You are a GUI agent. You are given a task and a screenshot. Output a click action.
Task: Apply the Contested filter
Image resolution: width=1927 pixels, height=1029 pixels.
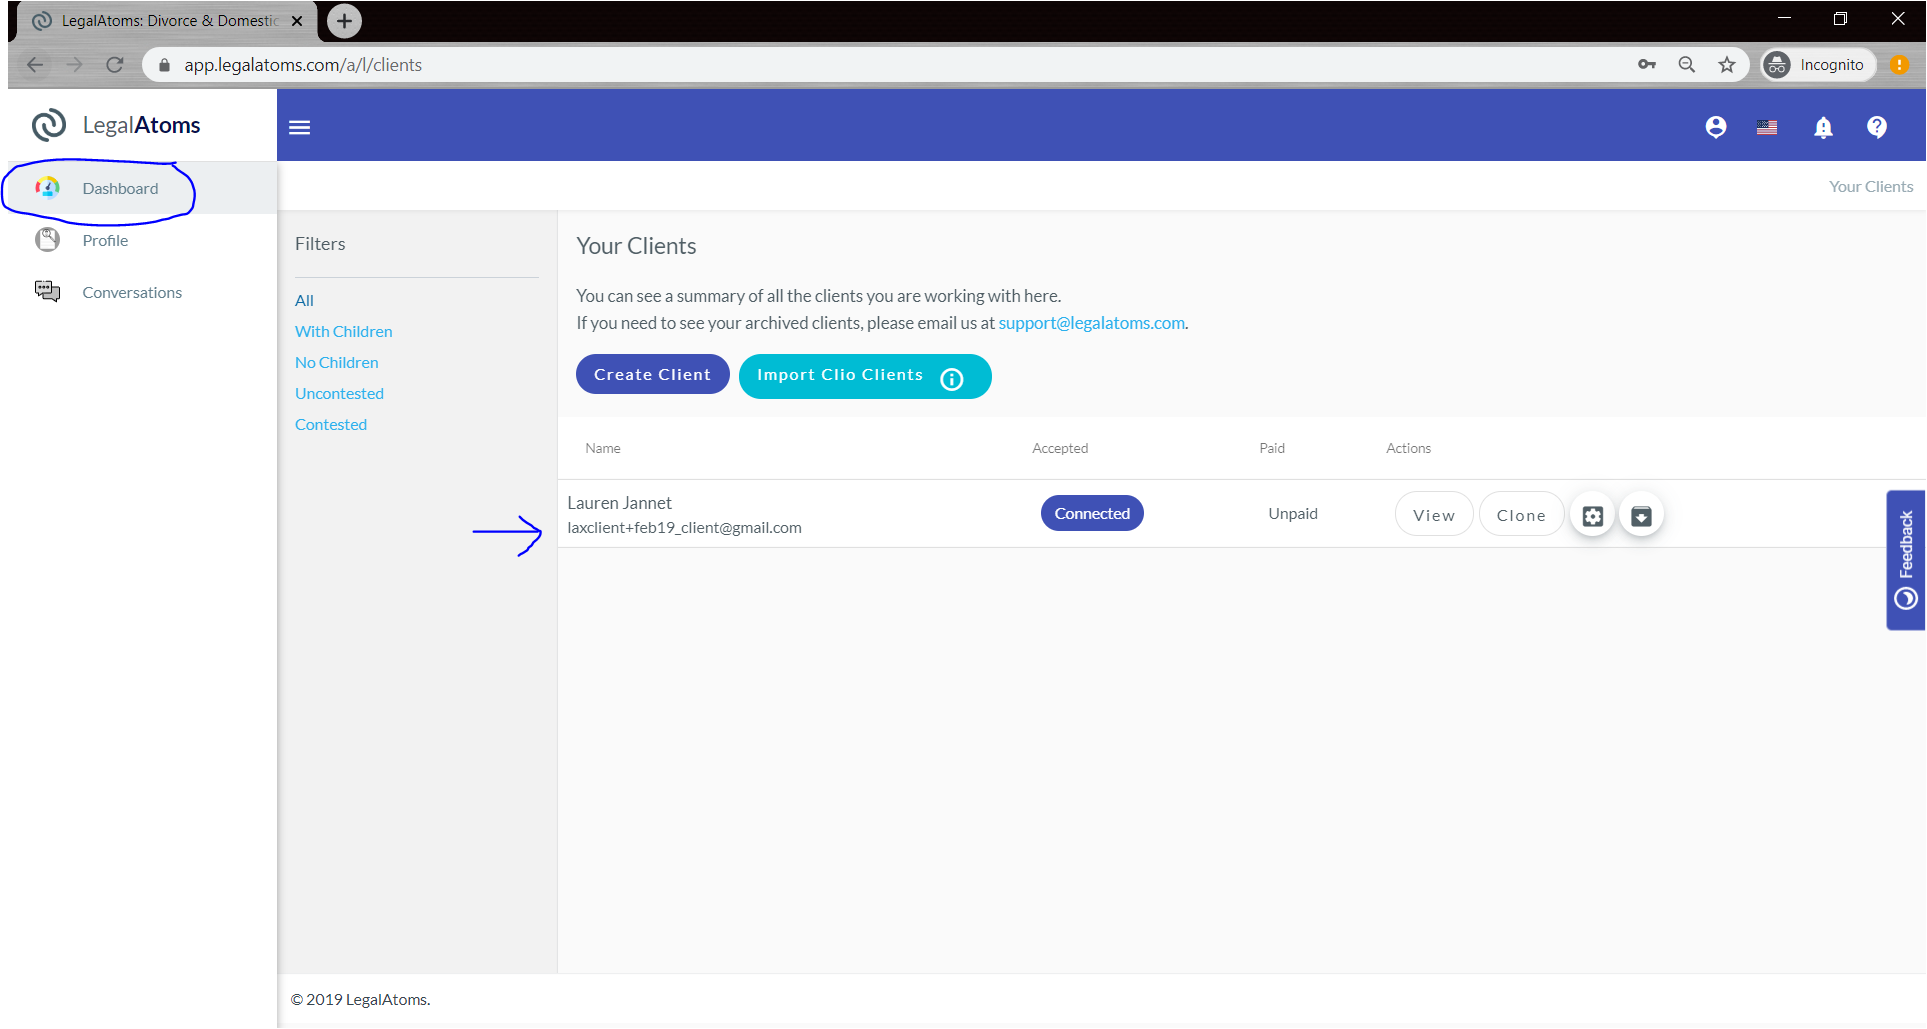[331, 424]
